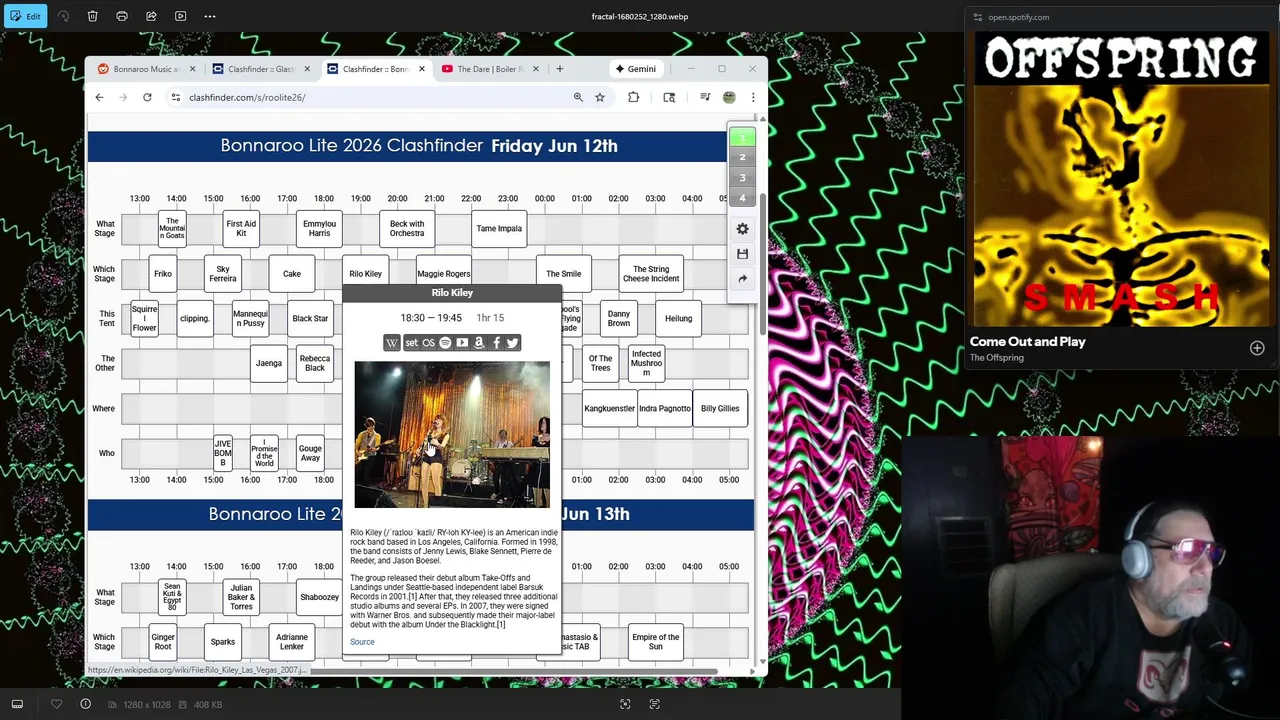Open the three-dot more options menu in Photos
Screen dimensions: 1280x720
pos(210,16)
